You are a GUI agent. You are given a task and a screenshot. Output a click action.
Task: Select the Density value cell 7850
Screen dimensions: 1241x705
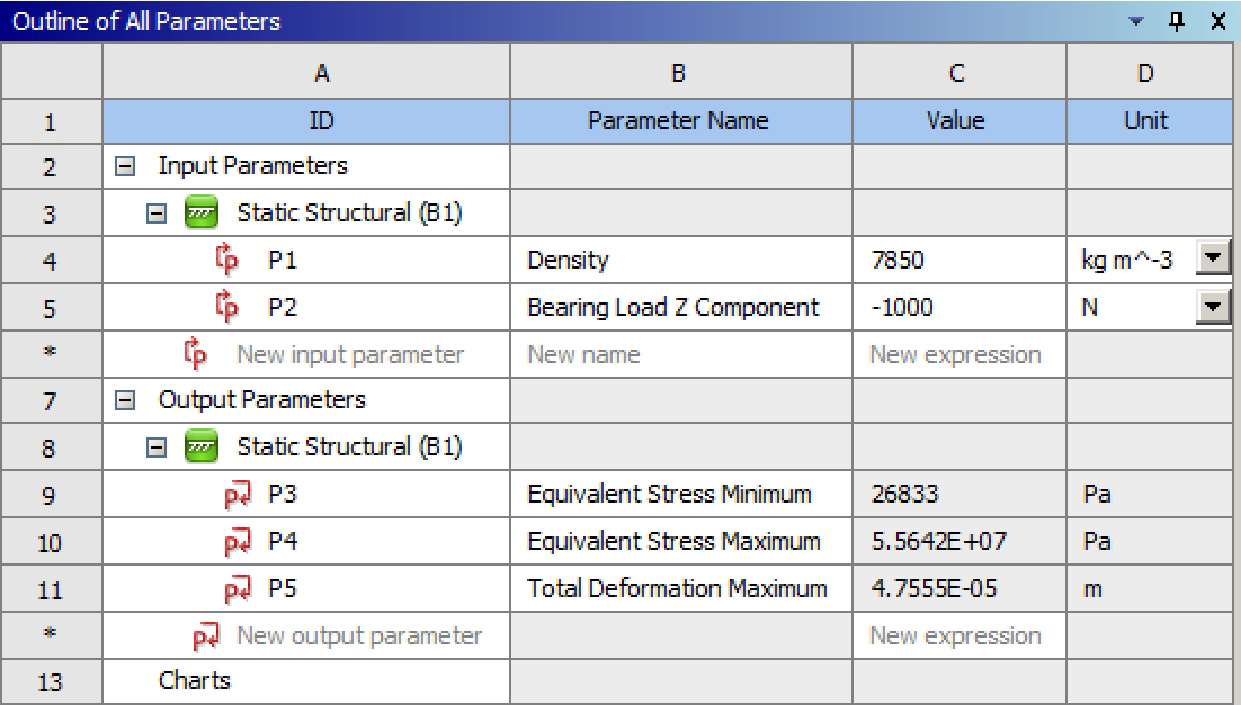(958, 261)
